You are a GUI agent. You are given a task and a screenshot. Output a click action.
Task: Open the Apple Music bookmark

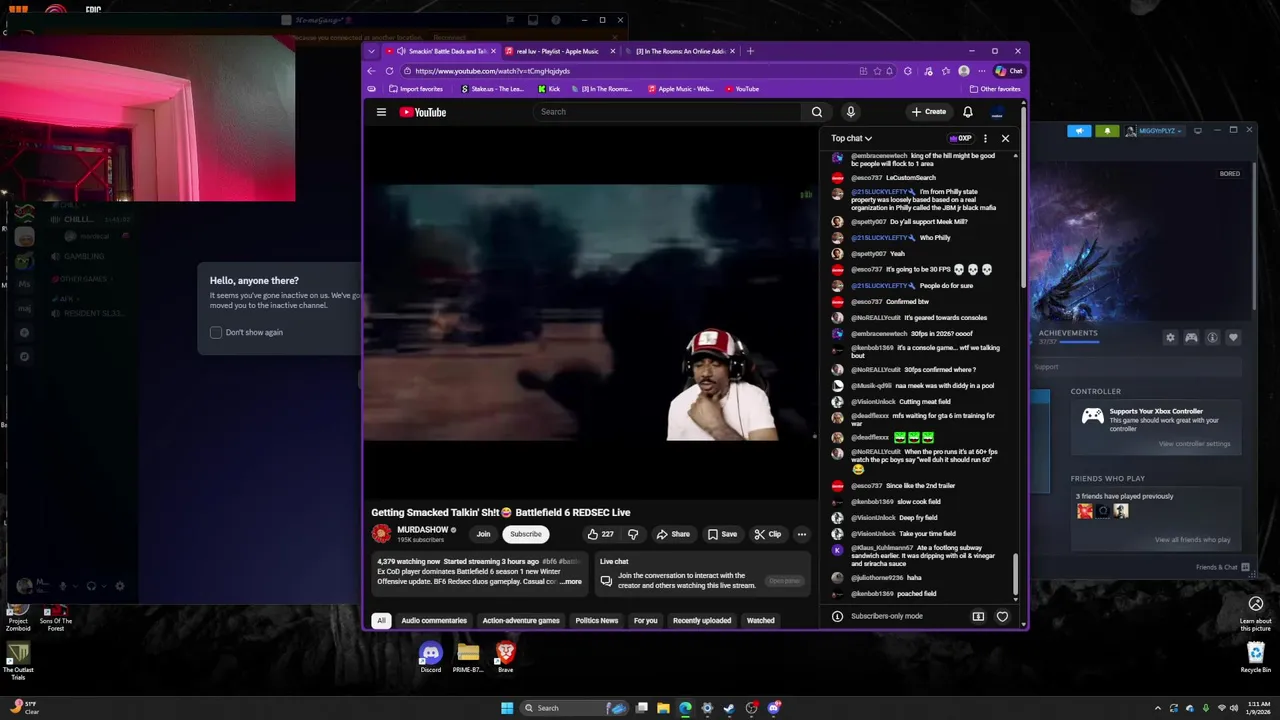(x=681, y=89)
